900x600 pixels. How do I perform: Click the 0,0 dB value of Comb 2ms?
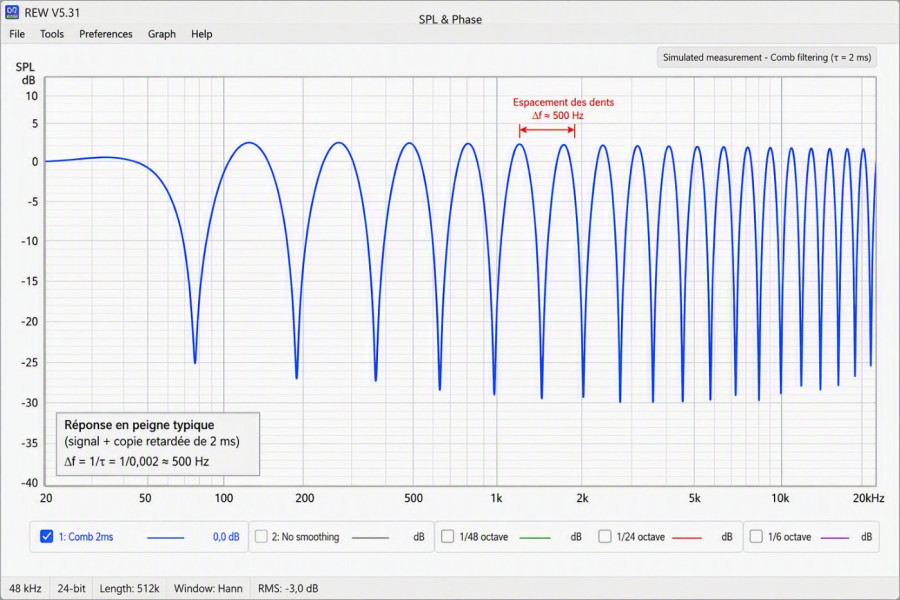coord(226,537)
